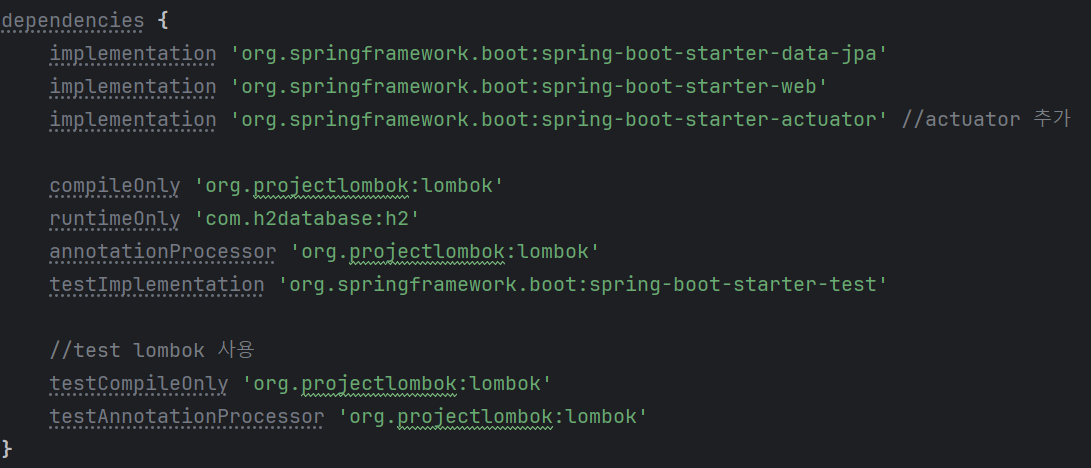Screen dimensions: 1091x468
Task: Click the spring-boot-starter-web dependency string
Action: [529, 87]
